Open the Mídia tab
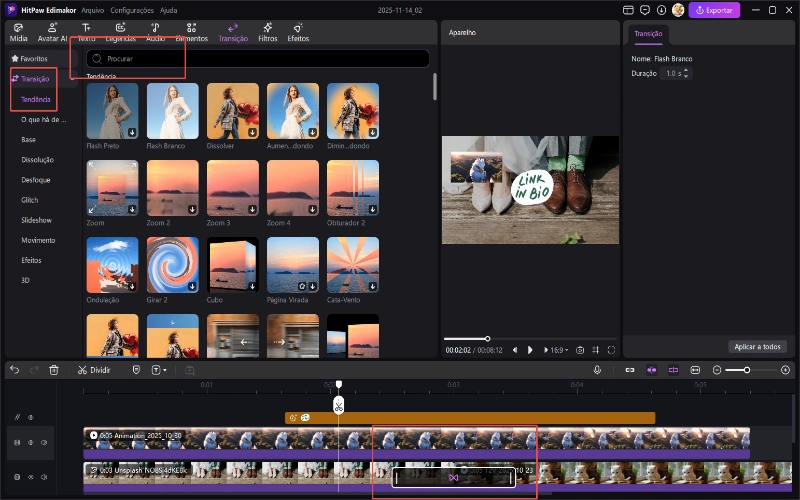 [x=18, y=32]
